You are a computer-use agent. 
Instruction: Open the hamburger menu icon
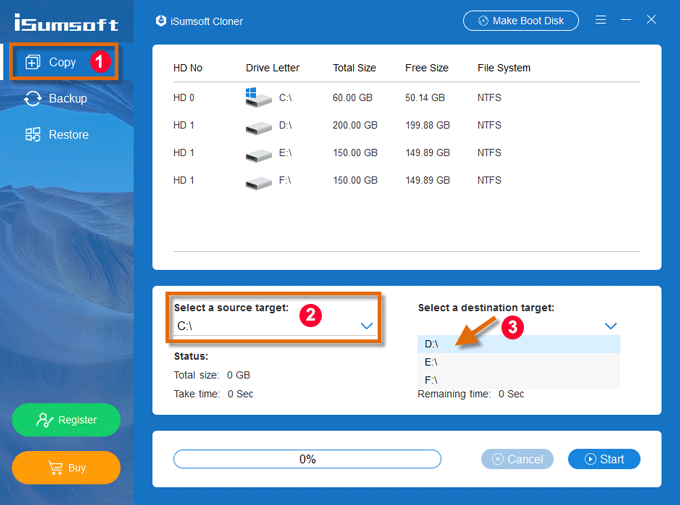(601, 20)
